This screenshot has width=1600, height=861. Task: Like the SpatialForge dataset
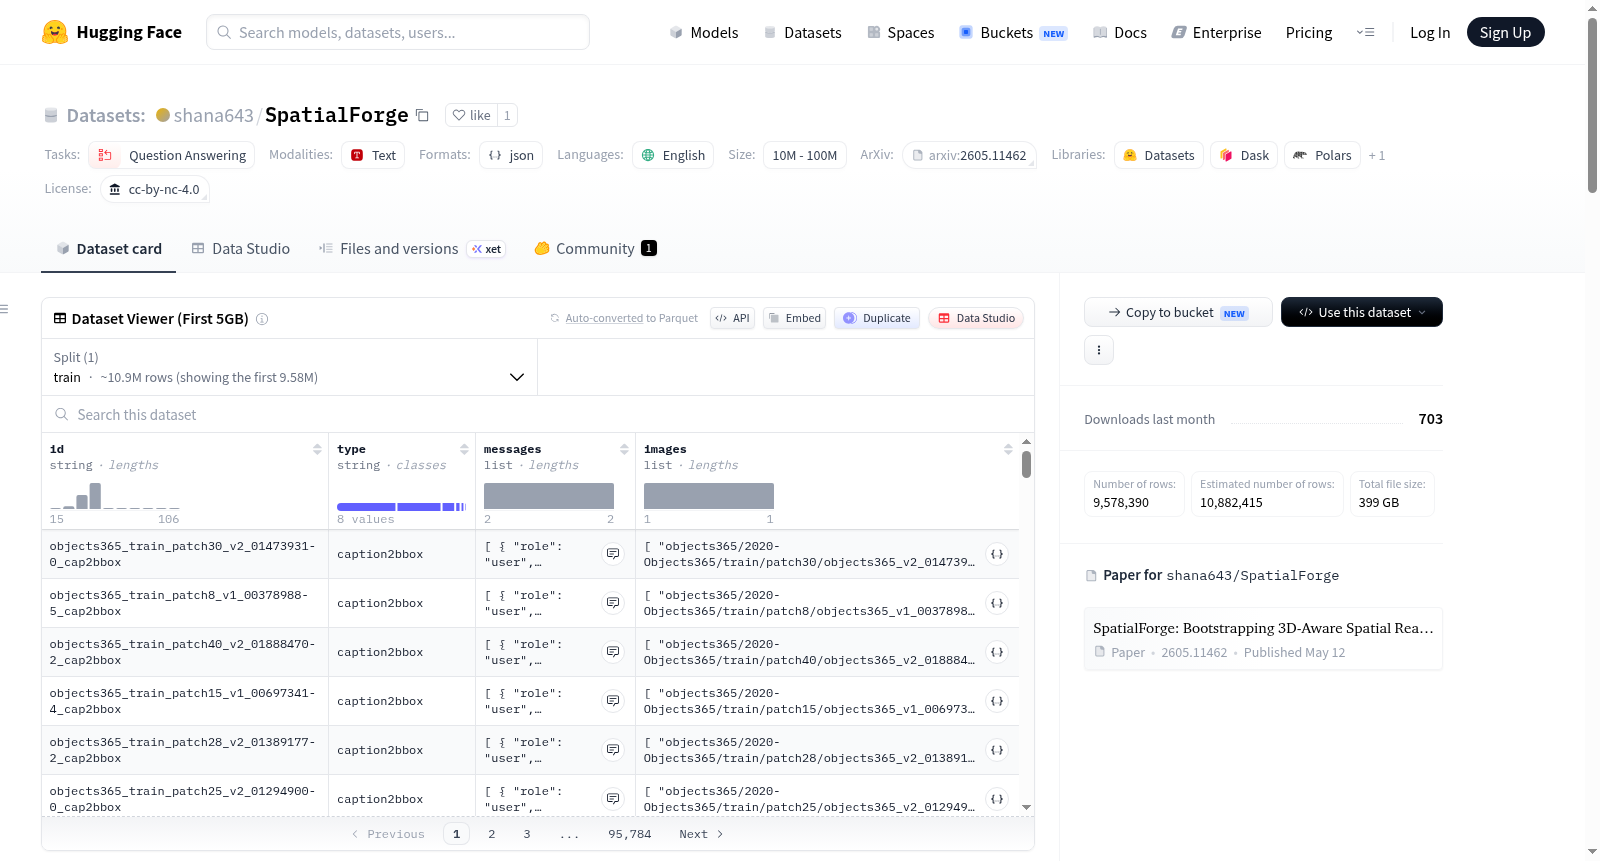(x=471, y=115)
